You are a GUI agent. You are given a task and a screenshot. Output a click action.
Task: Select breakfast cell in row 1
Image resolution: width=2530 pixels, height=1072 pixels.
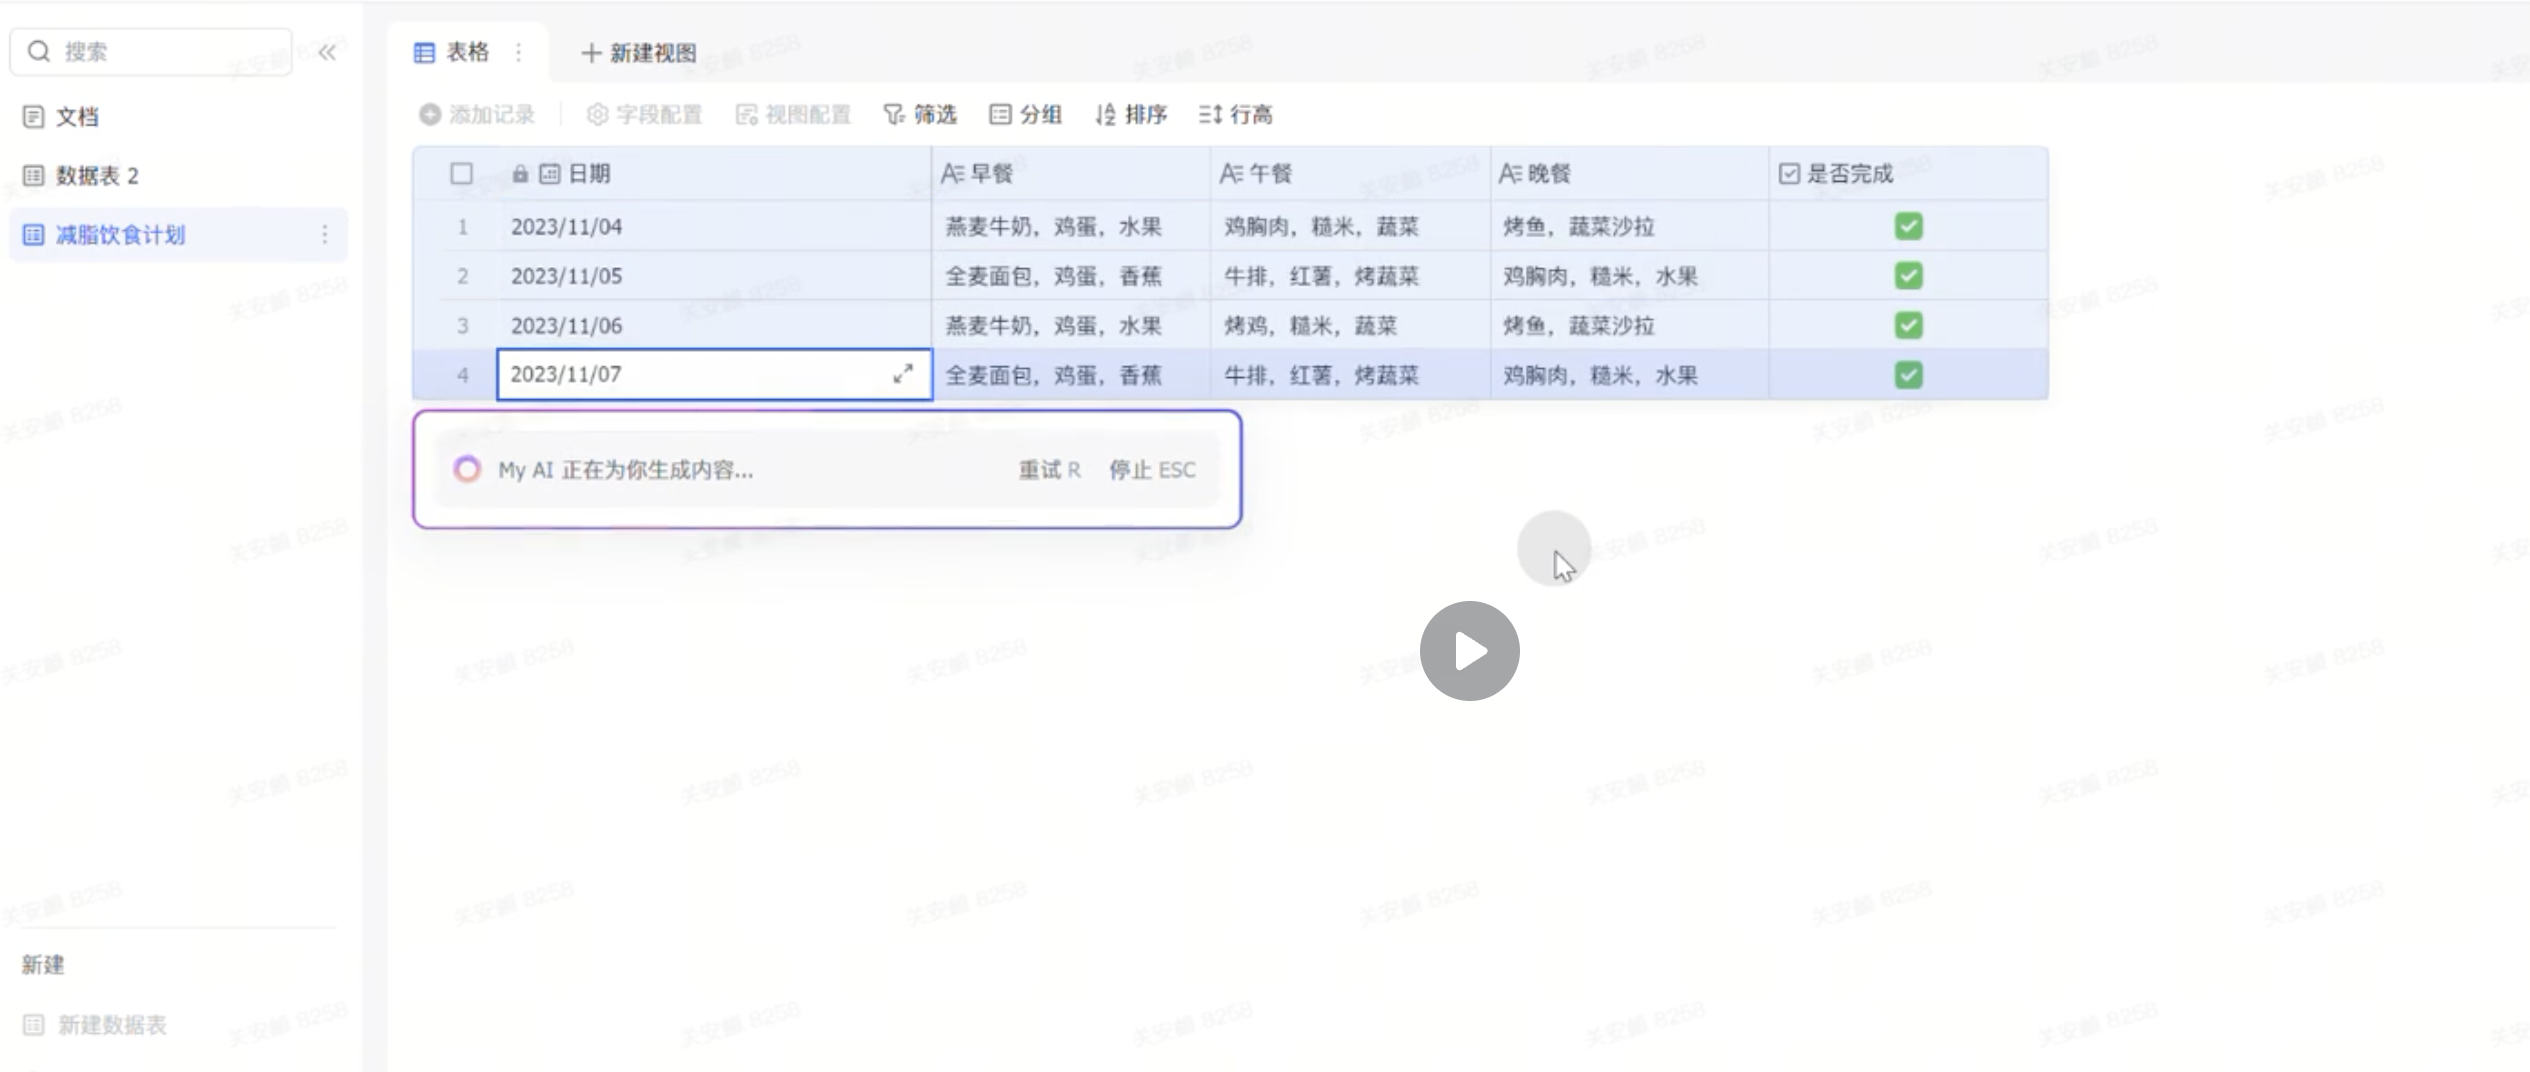pyautogui.click(x=1071, y=226)
